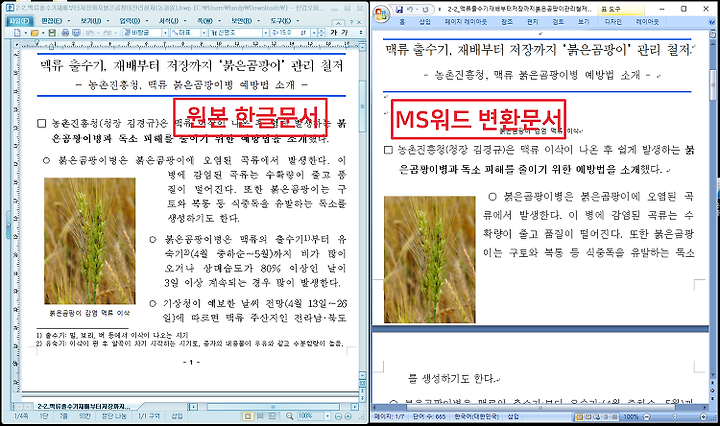The height and width of the screenshot is (426, 720).
Task: Open the 보안(B) menu in Hangul
Action: [x=242, y=21]
